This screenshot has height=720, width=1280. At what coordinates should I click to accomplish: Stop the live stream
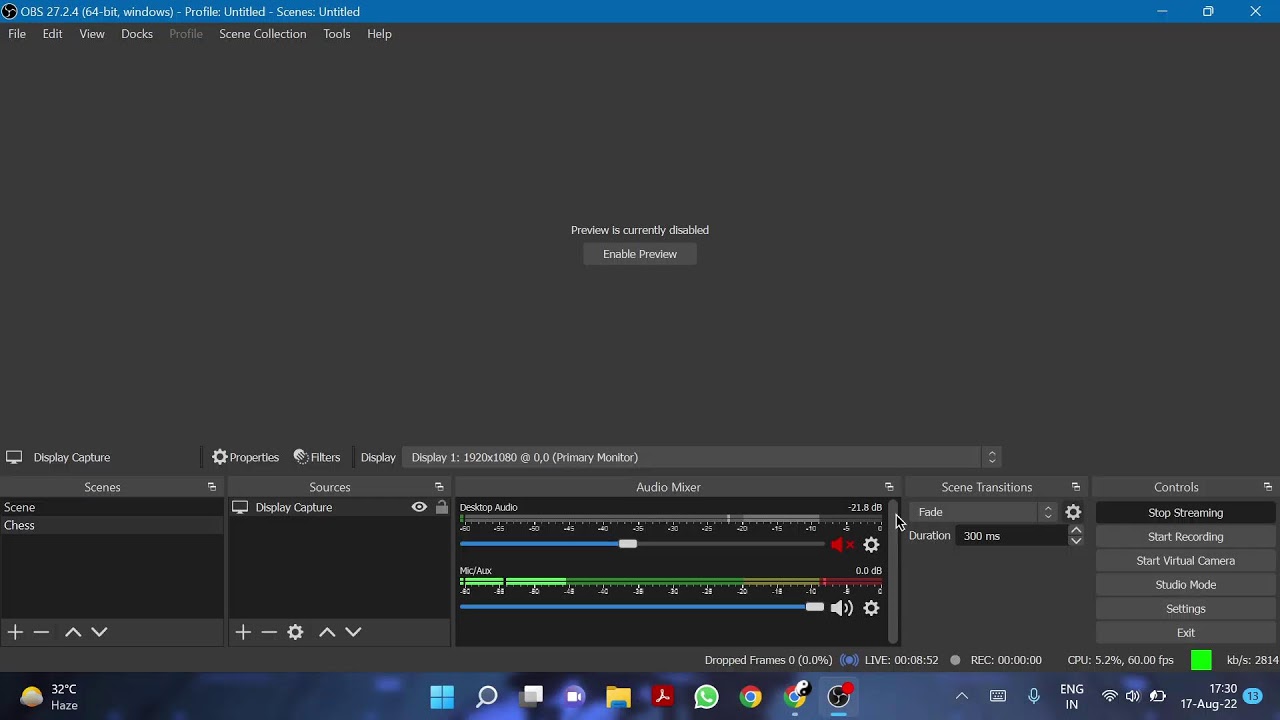point(1186,513)
